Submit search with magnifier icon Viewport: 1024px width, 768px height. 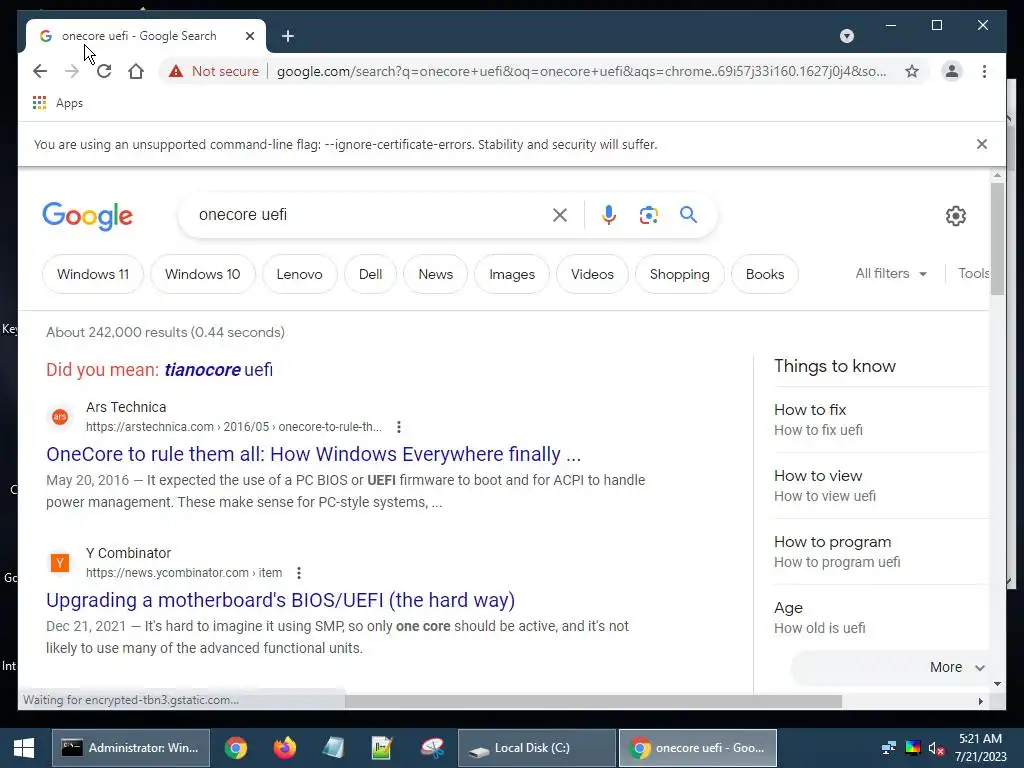[x=688, y=215]
